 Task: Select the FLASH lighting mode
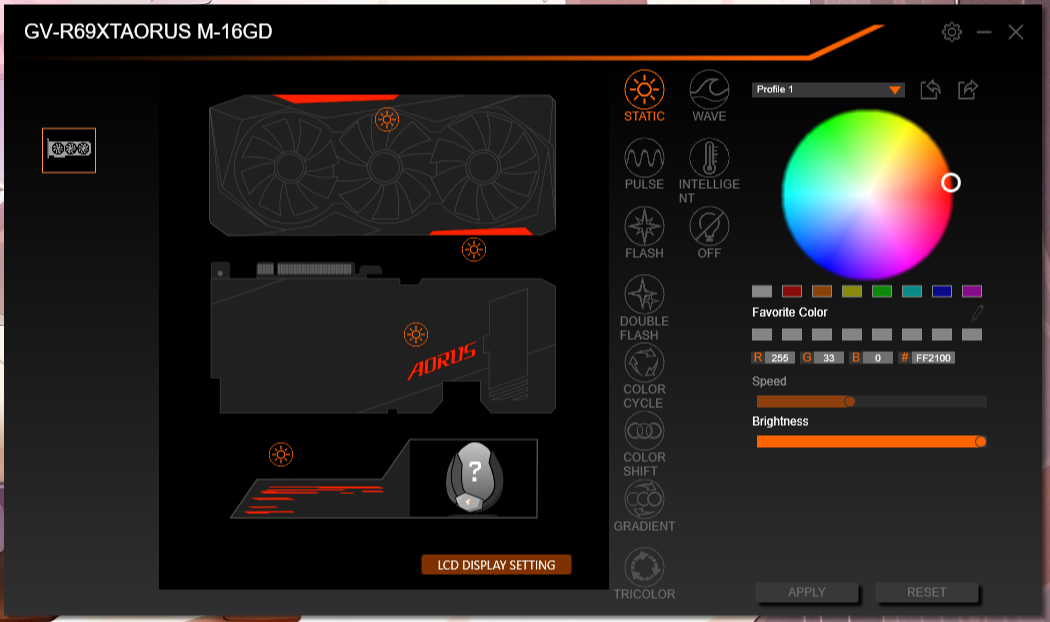(x=644, y=233)
